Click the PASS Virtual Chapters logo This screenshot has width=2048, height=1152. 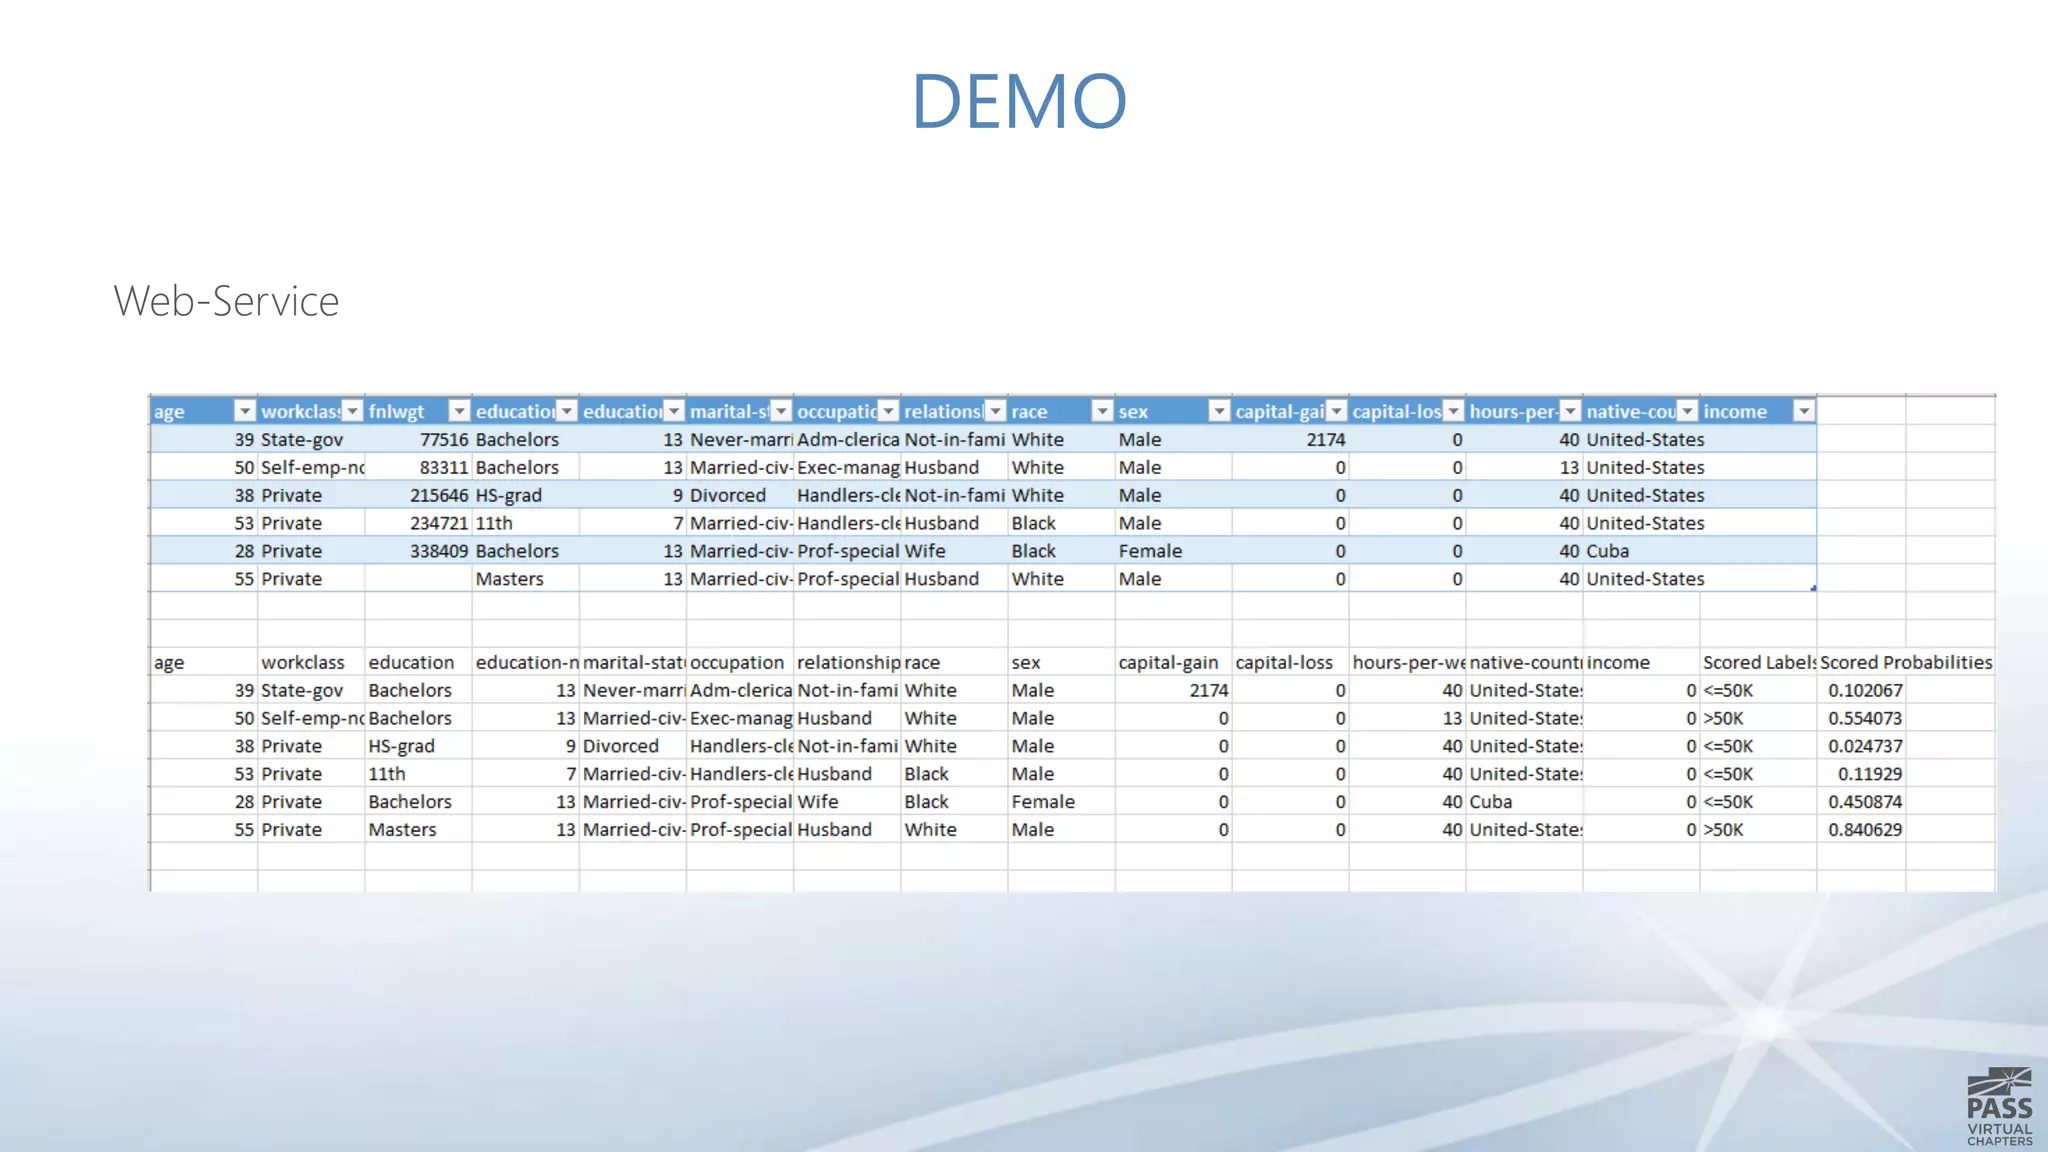coord(1999,1106)
